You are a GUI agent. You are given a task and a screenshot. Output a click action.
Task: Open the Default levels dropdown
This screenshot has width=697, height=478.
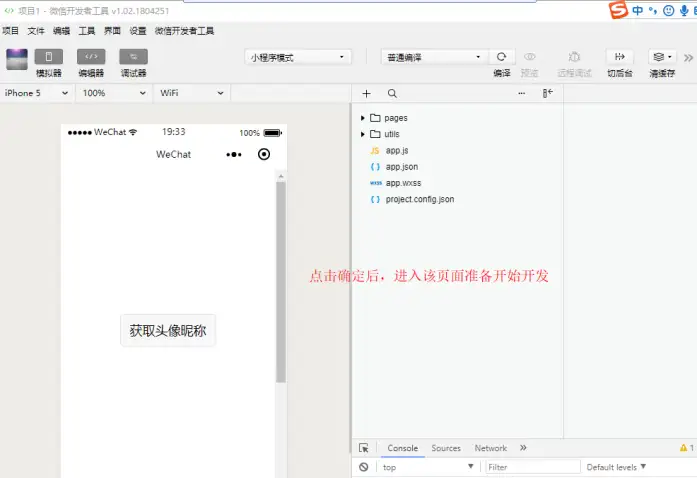click(616, 467)
